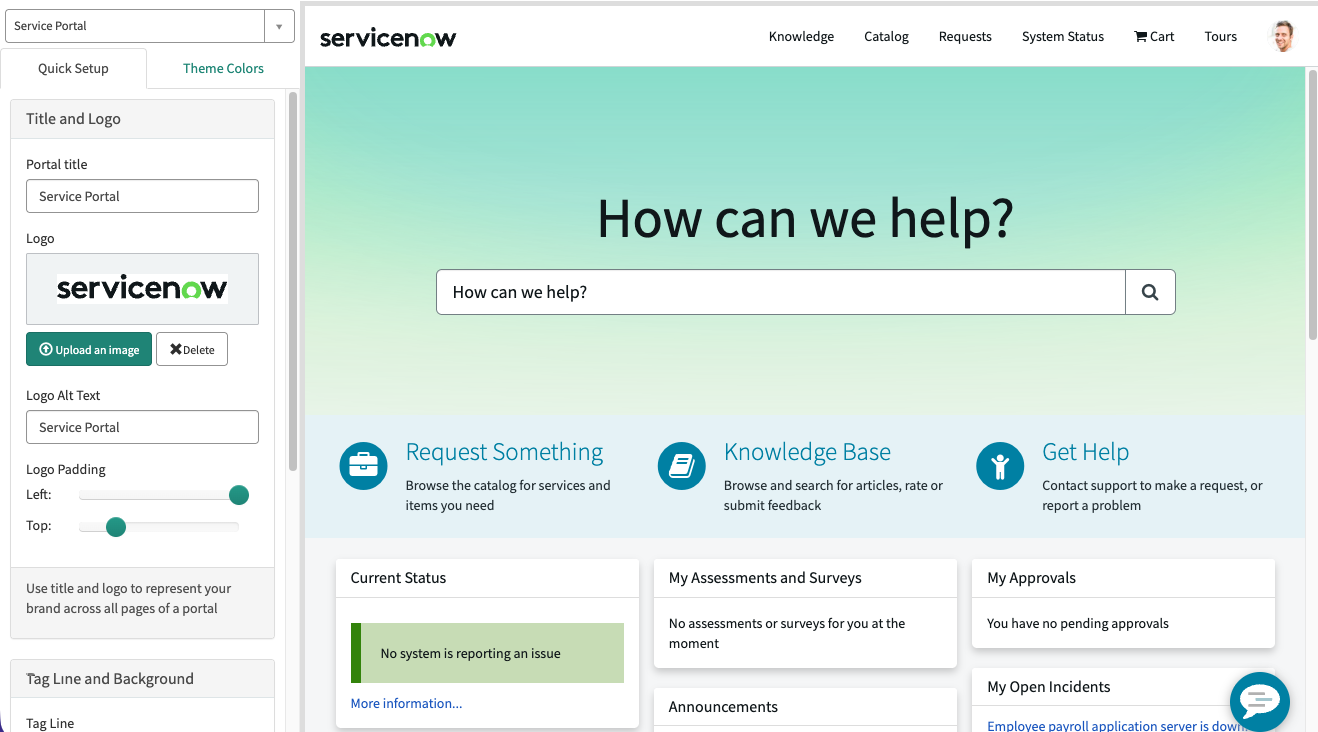Open the user avatar profile menu
1318x732 pixels.
click(1282, 37)
